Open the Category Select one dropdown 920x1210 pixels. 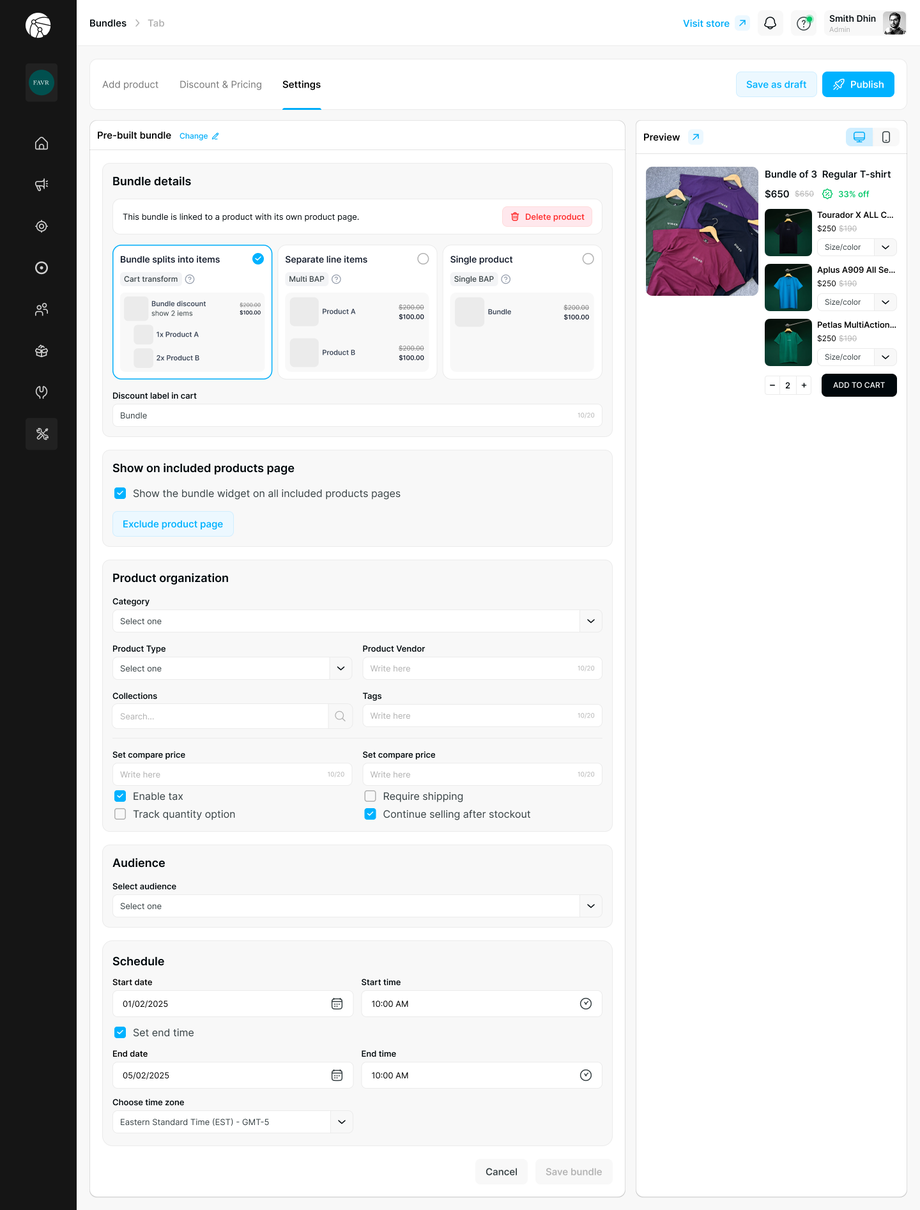pos(590,621)
